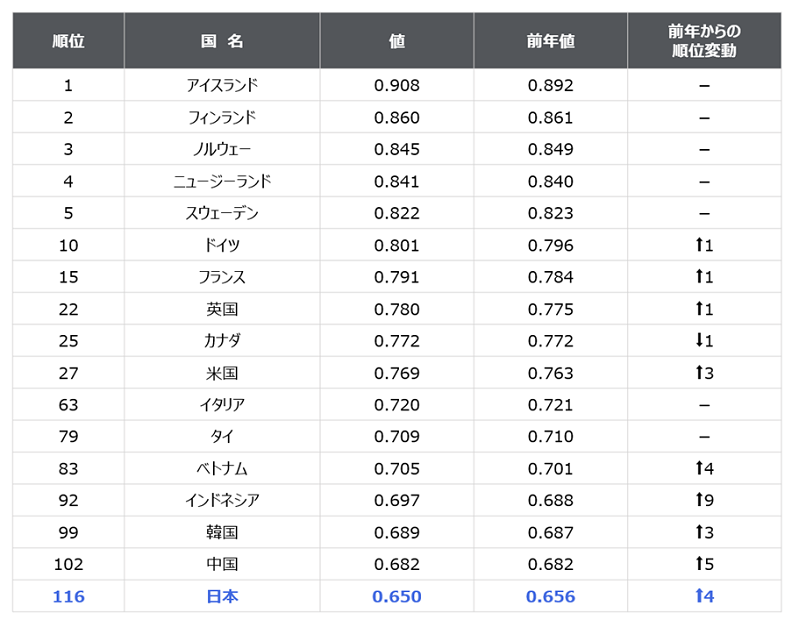Select value 0.908 for アイスランド
This screenshot has height=620, width=792.
[397, 85]
